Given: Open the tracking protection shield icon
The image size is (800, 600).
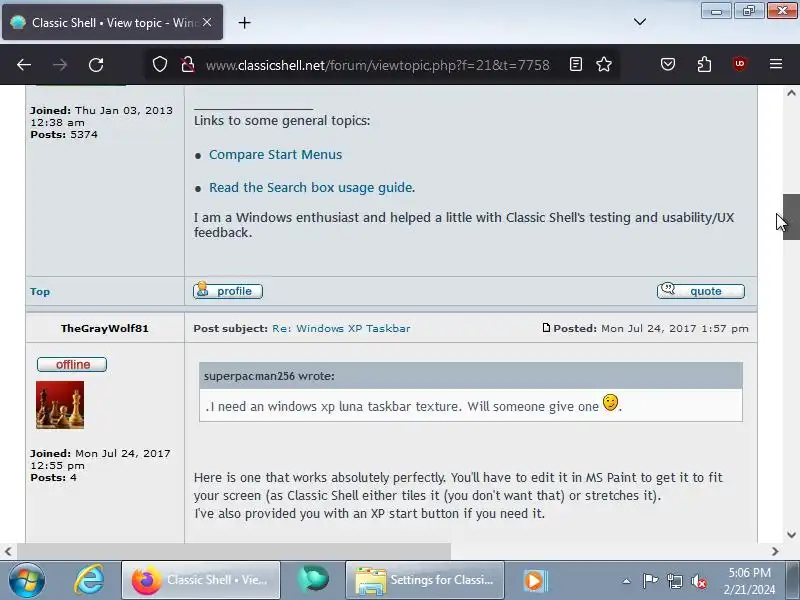Looking at the screenshot, I should click(160, 64).
